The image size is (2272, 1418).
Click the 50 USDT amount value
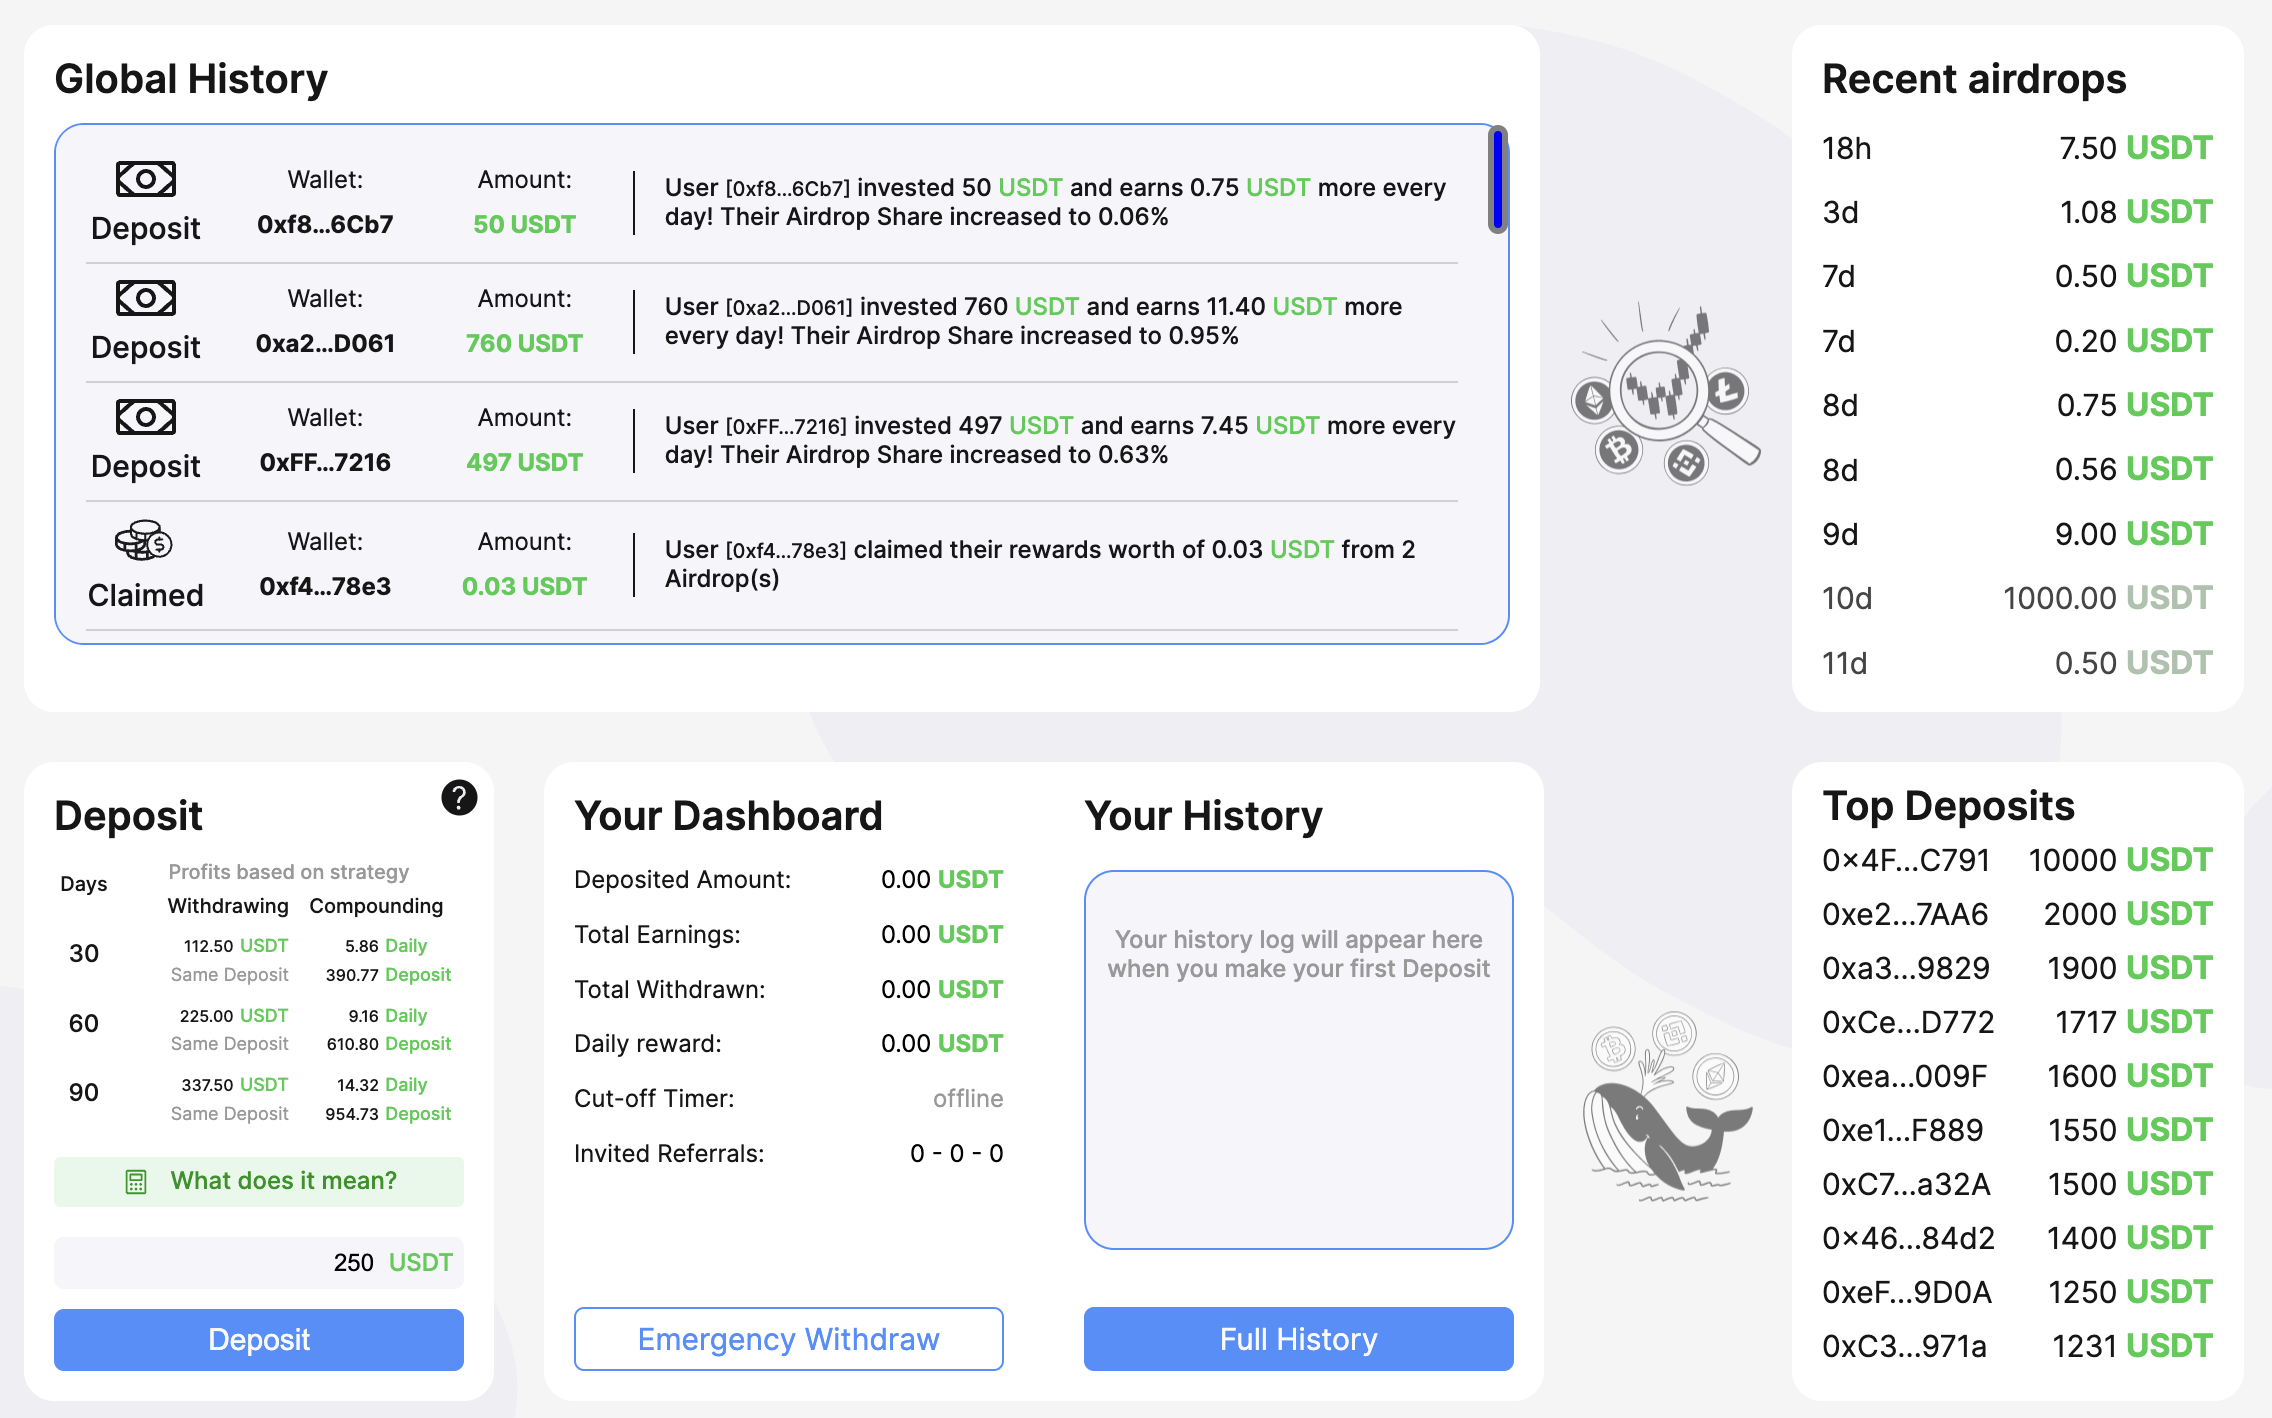(x=524, y=225)
